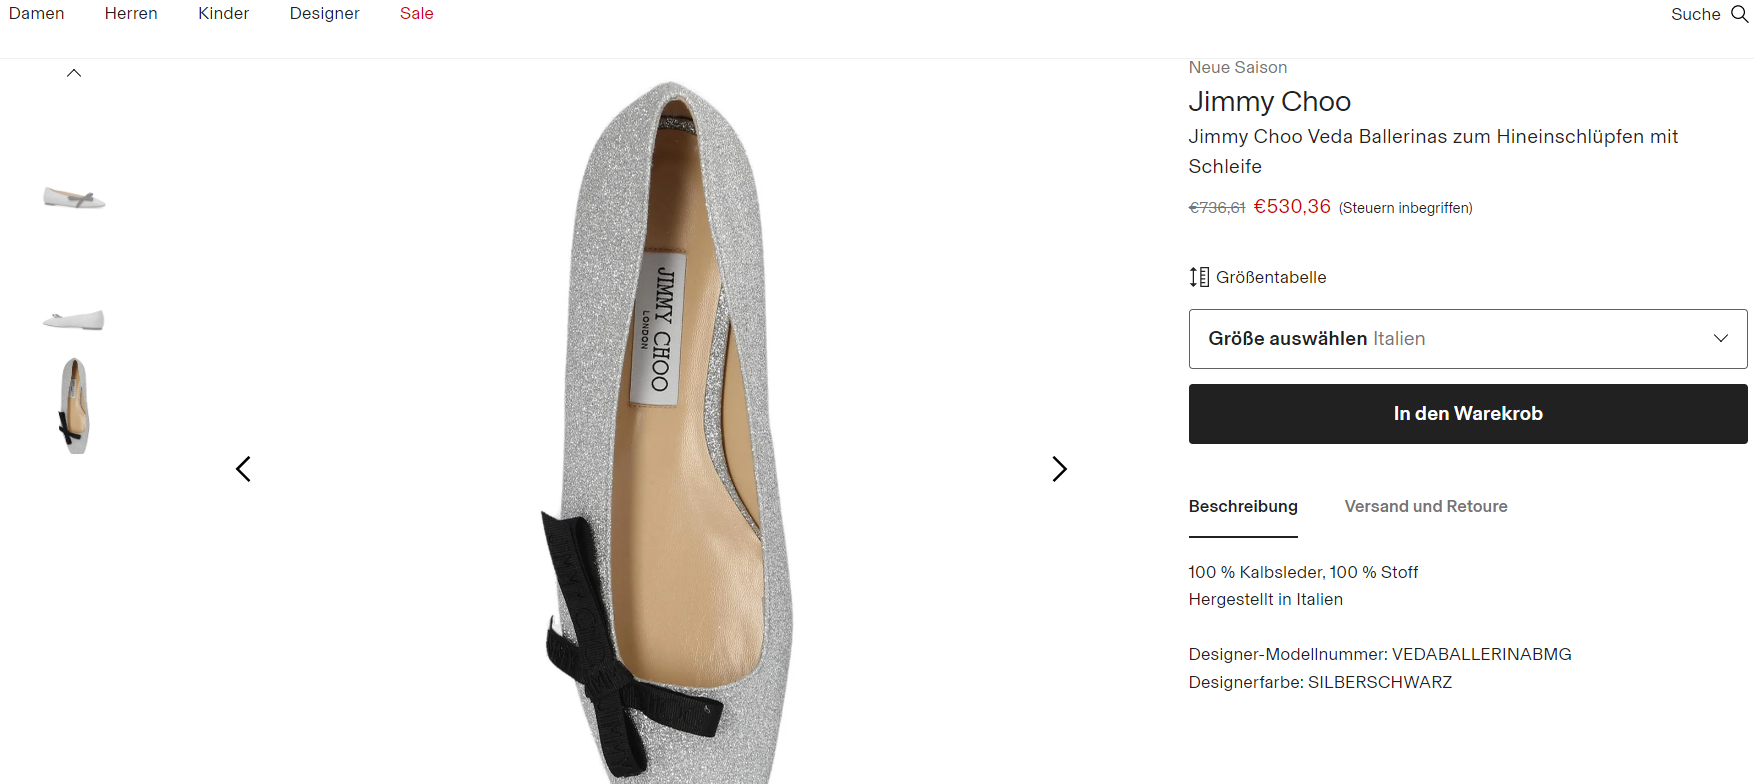Move the thumbnail list up with the chevron
Screen dimensions: 1754x784
[x=74, y=73]
